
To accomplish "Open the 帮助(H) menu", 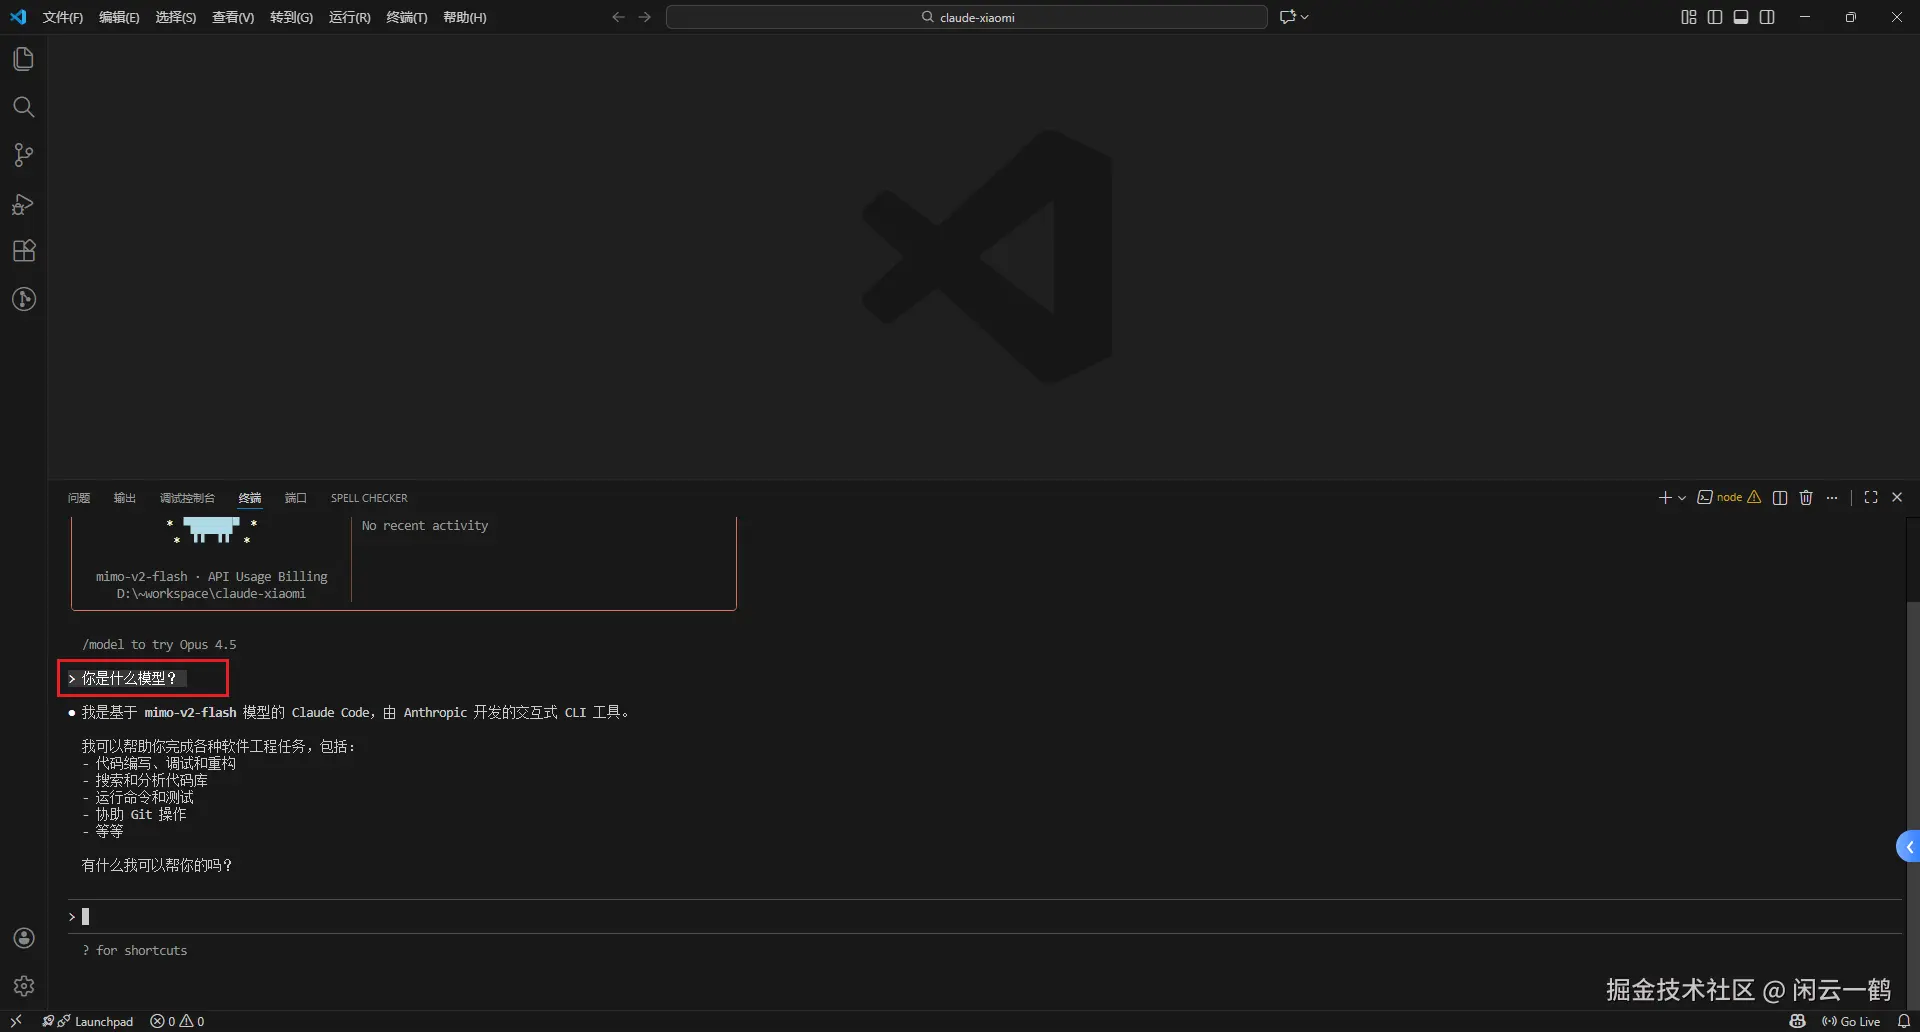I will [x=465, y=17].
